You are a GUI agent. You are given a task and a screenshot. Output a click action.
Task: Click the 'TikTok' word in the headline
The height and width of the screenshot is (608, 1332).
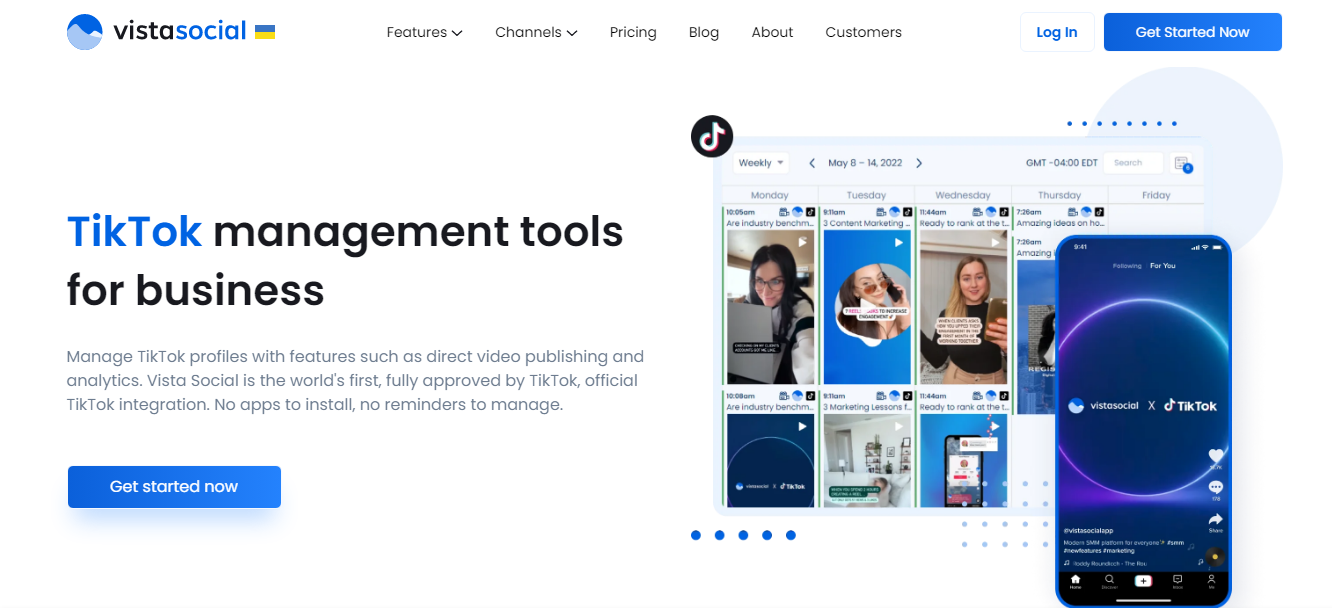[x=134, y=231]
